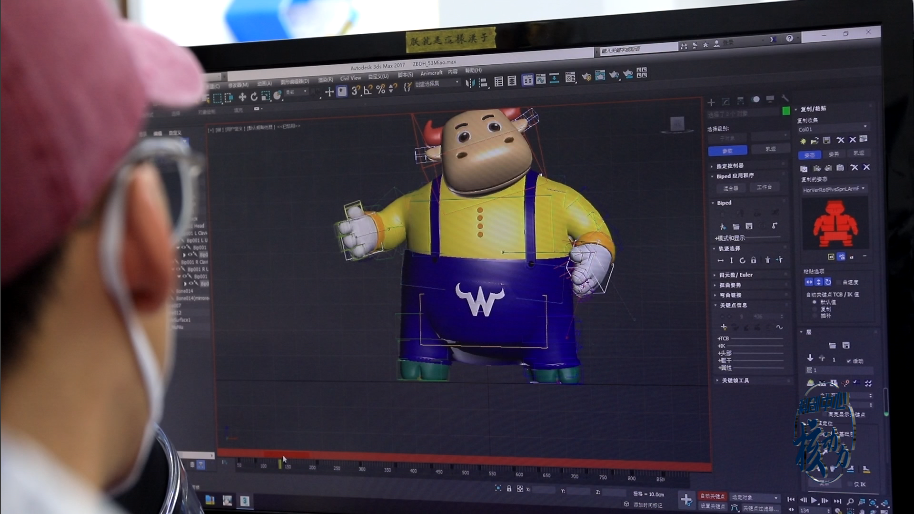Switch to the Display command panel tab

point(770,99)
